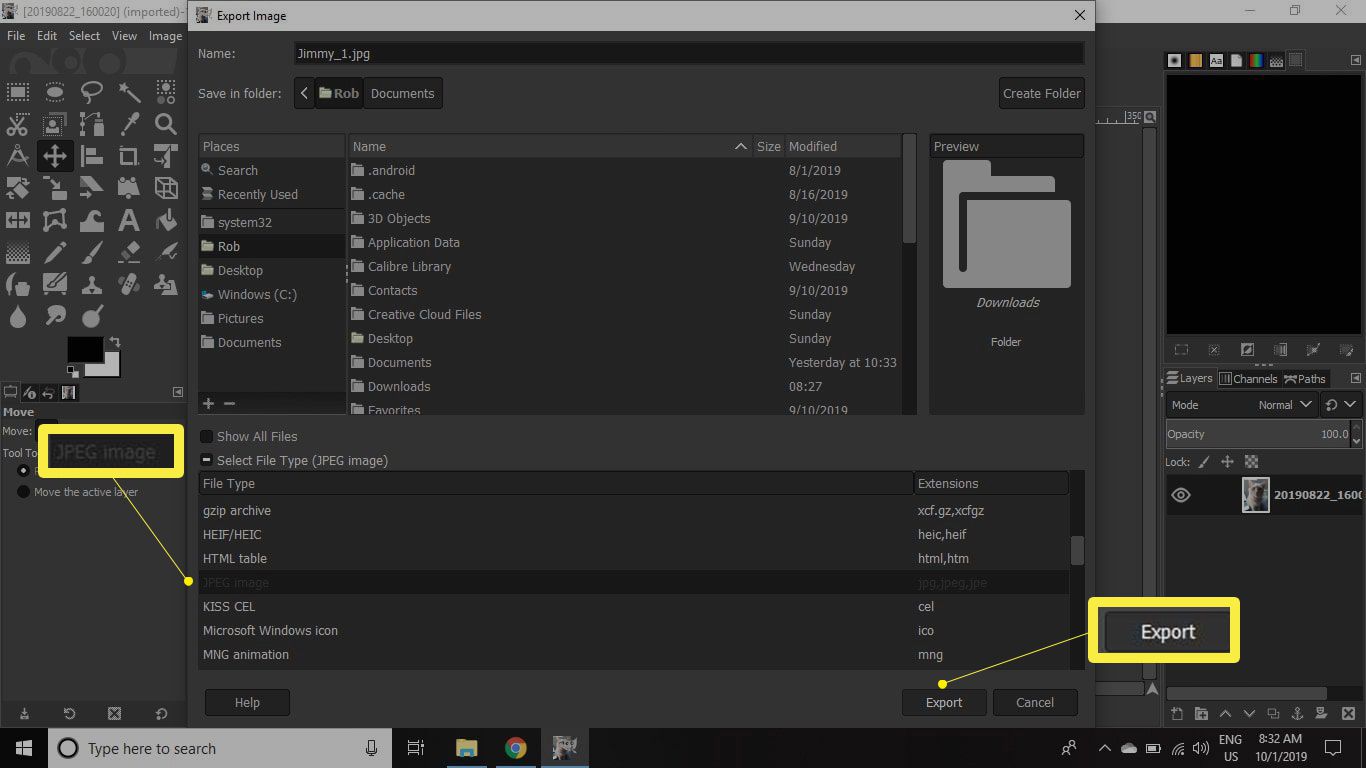Screen dimensions: 1366x768
Task: Add the current folder to bookmarks with plus
Action: (x=208, y=403)
